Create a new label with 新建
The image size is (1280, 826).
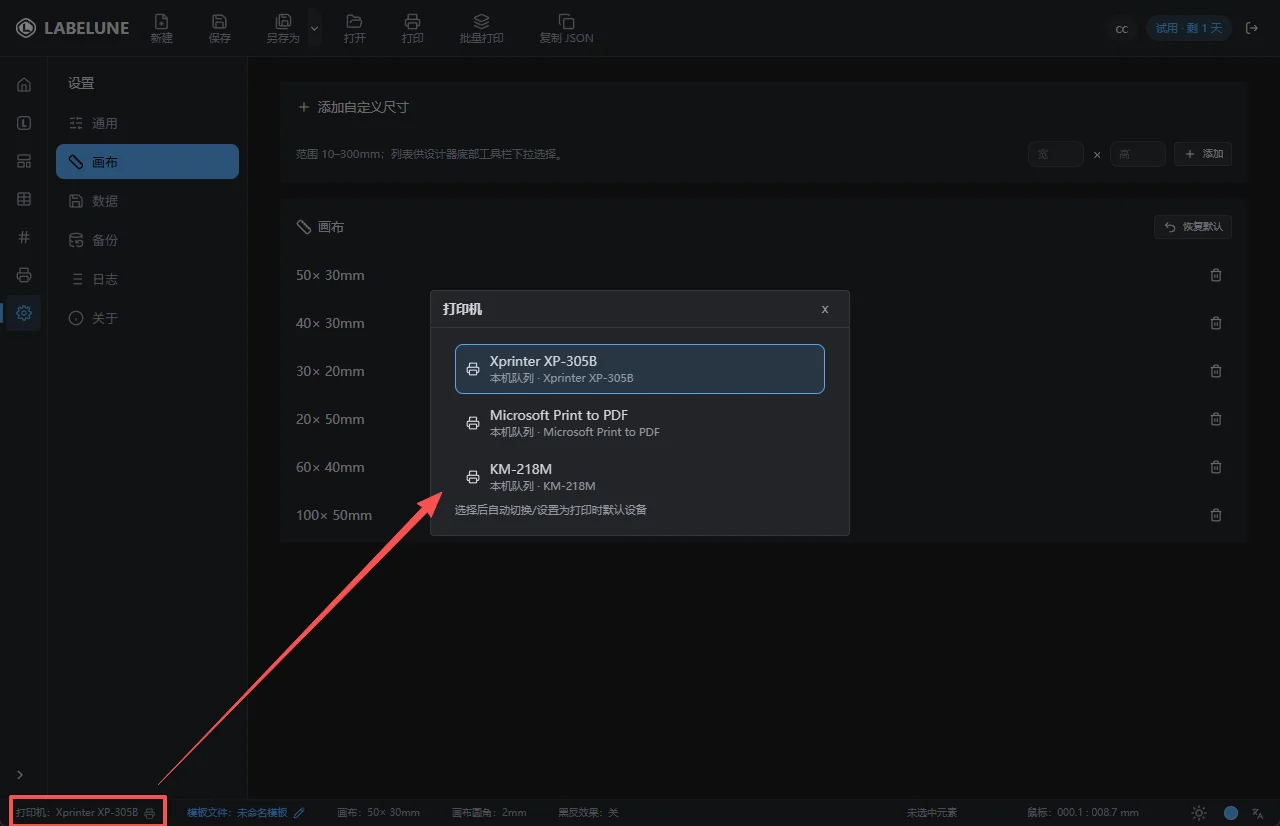(161, 28)
